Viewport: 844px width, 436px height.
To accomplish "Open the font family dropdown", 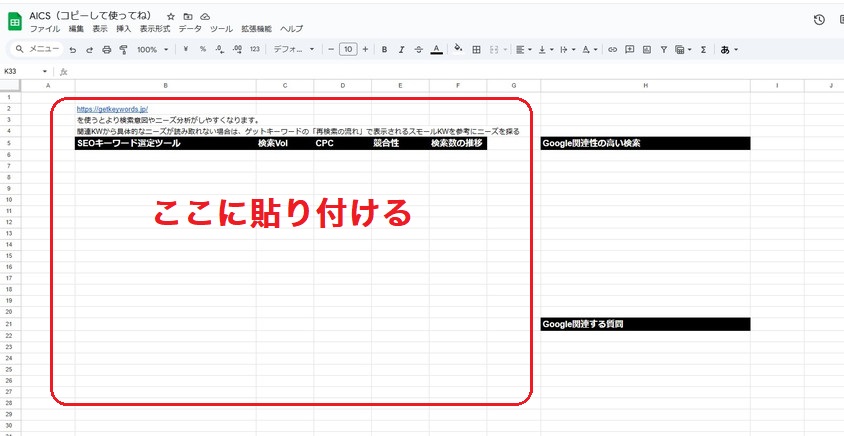I will click(x=294, y=49).
